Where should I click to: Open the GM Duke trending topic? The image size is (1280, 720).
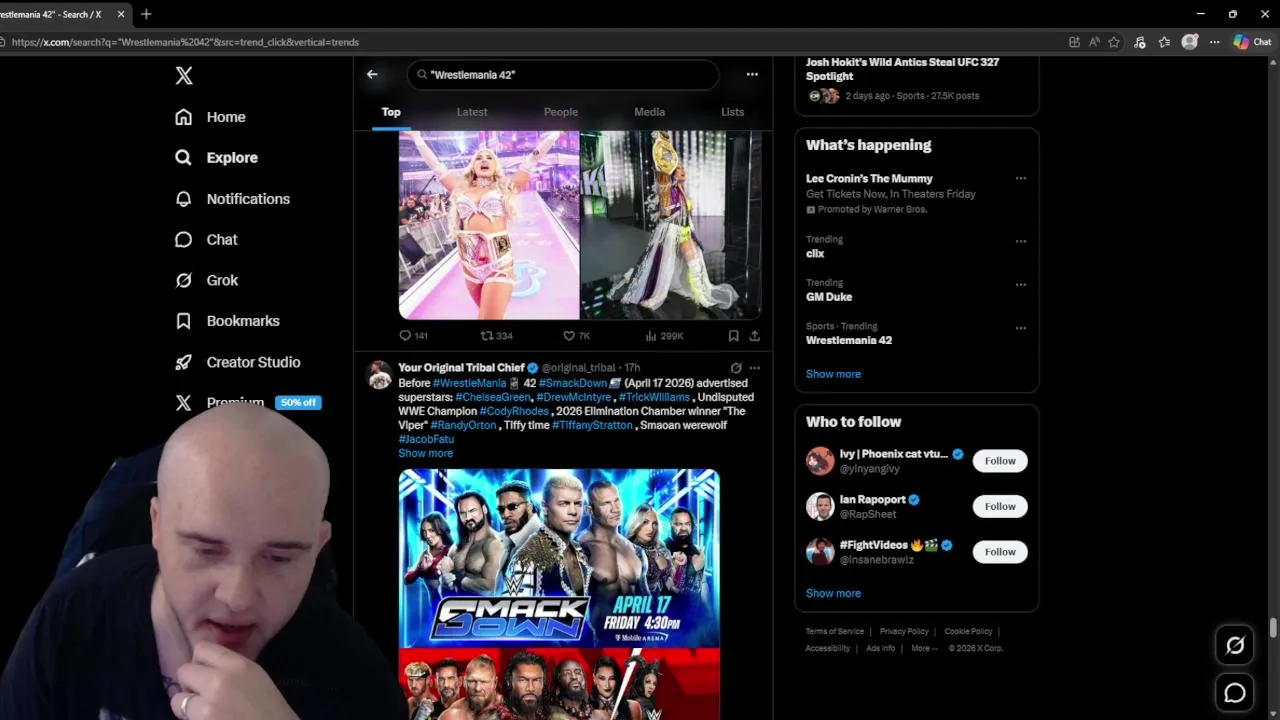[829, 297]
